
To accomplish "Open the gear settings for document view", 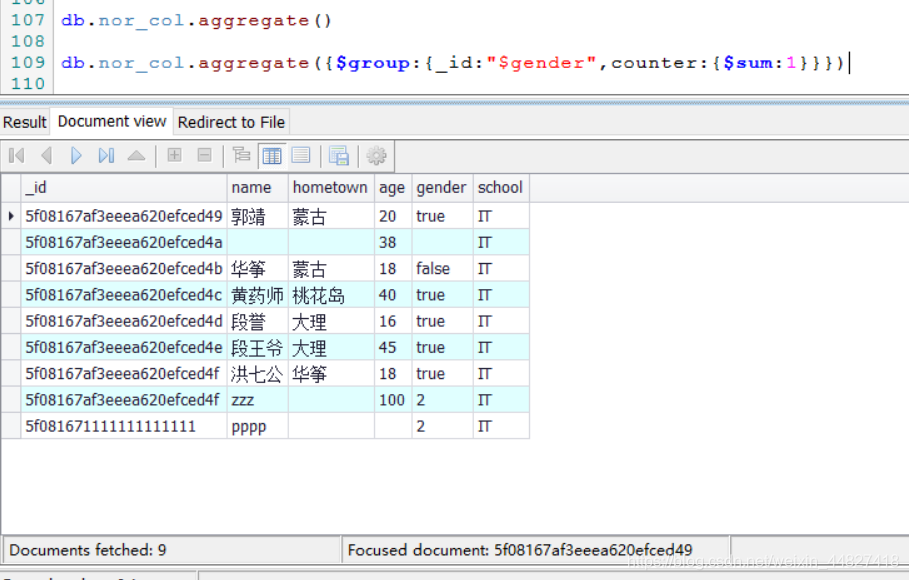I will pos(377,155).
